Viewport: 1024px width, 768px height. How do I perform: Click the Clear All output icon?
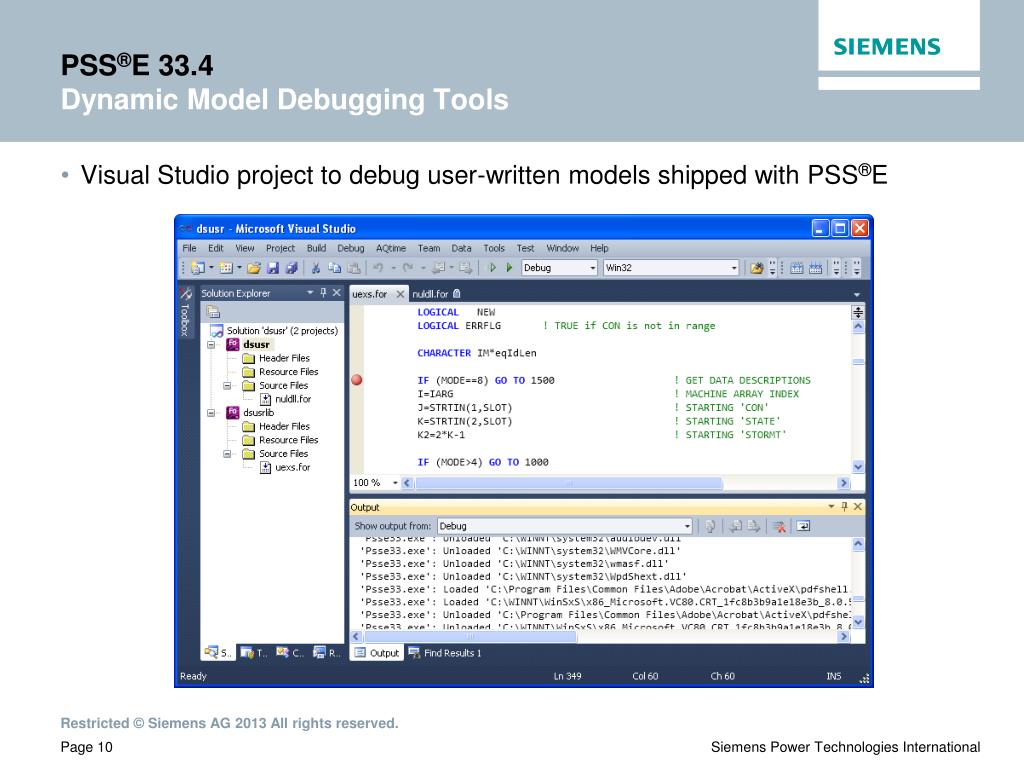click(x=779, y=526)
